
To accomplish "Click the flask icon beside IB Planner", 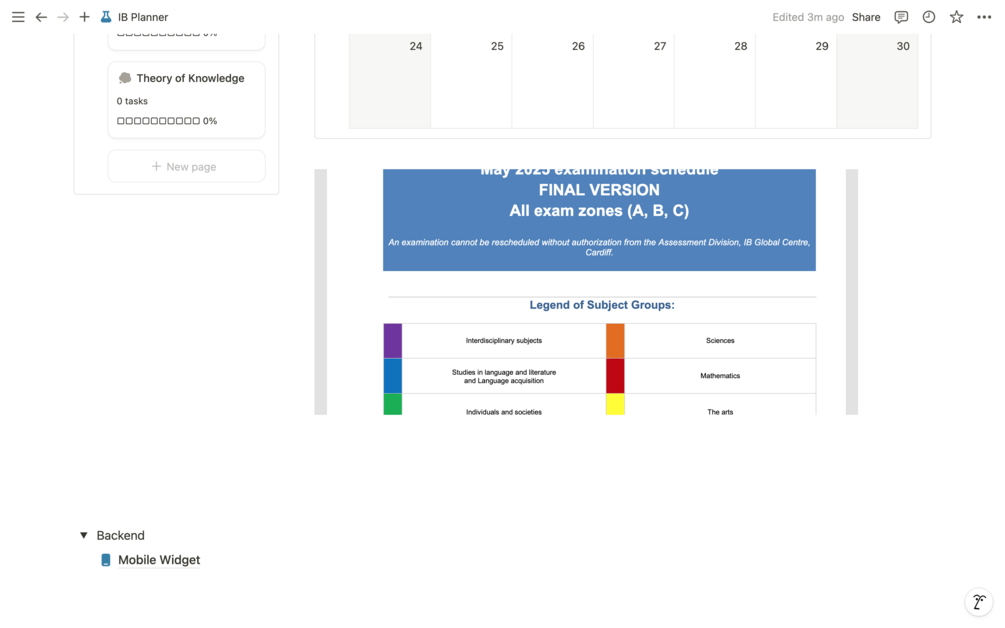I will click(106, 16).
